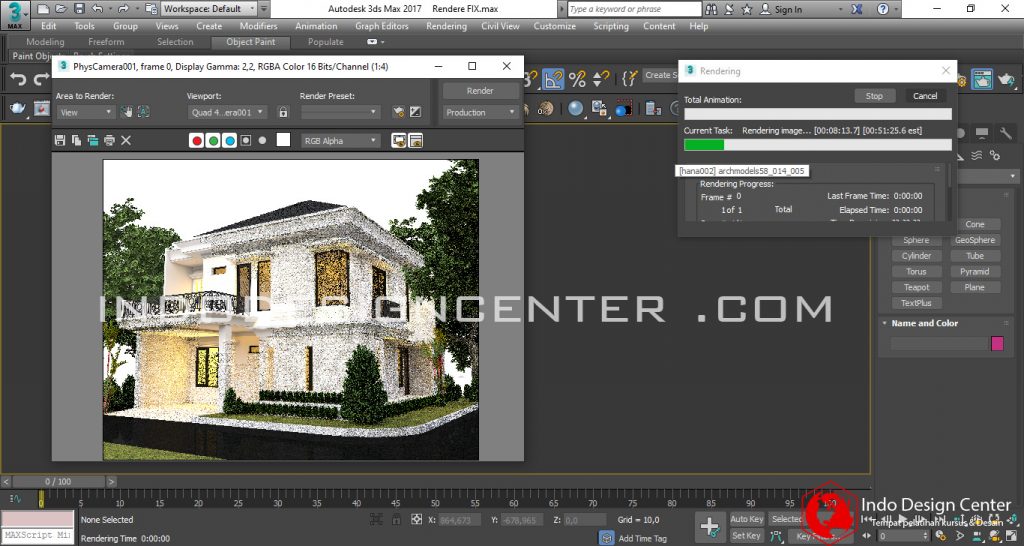The height and width of the screenshot is (546, 1024).
Task: Click the GeoSphere primitive button
Action: pos(974,240)
